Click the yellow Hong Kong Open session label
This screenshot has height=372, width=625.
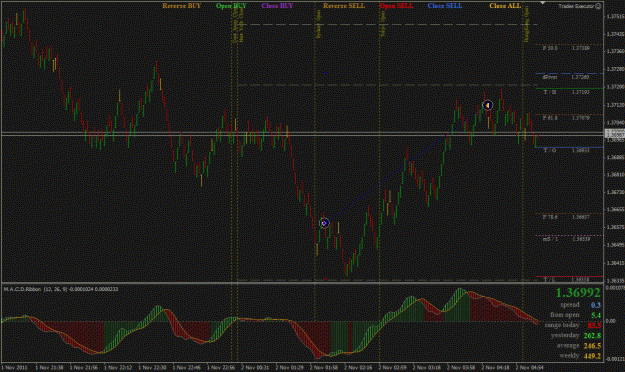click(527, 24)
